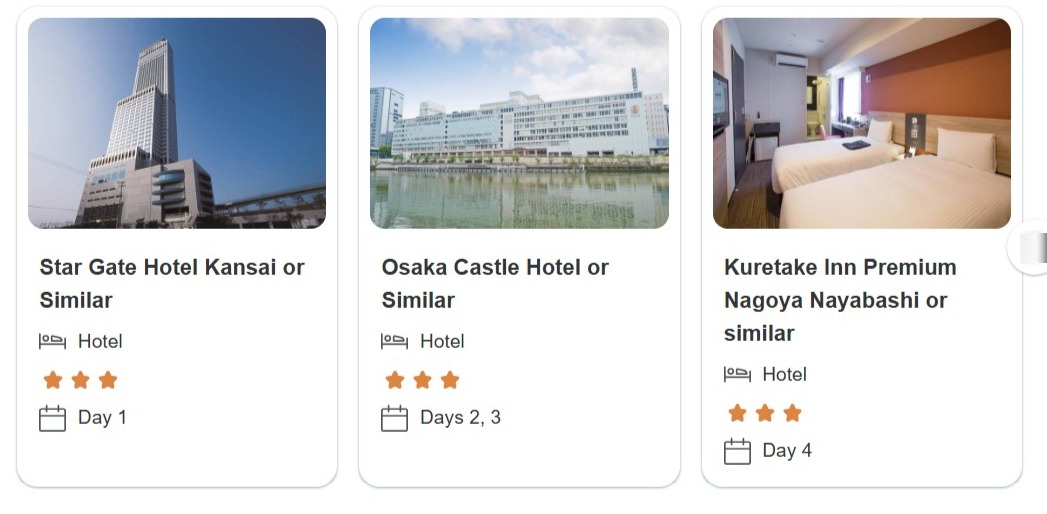This screenshot has height=514, width=1047.
Task: Select the Day 1 label
Action: point(102,417)
